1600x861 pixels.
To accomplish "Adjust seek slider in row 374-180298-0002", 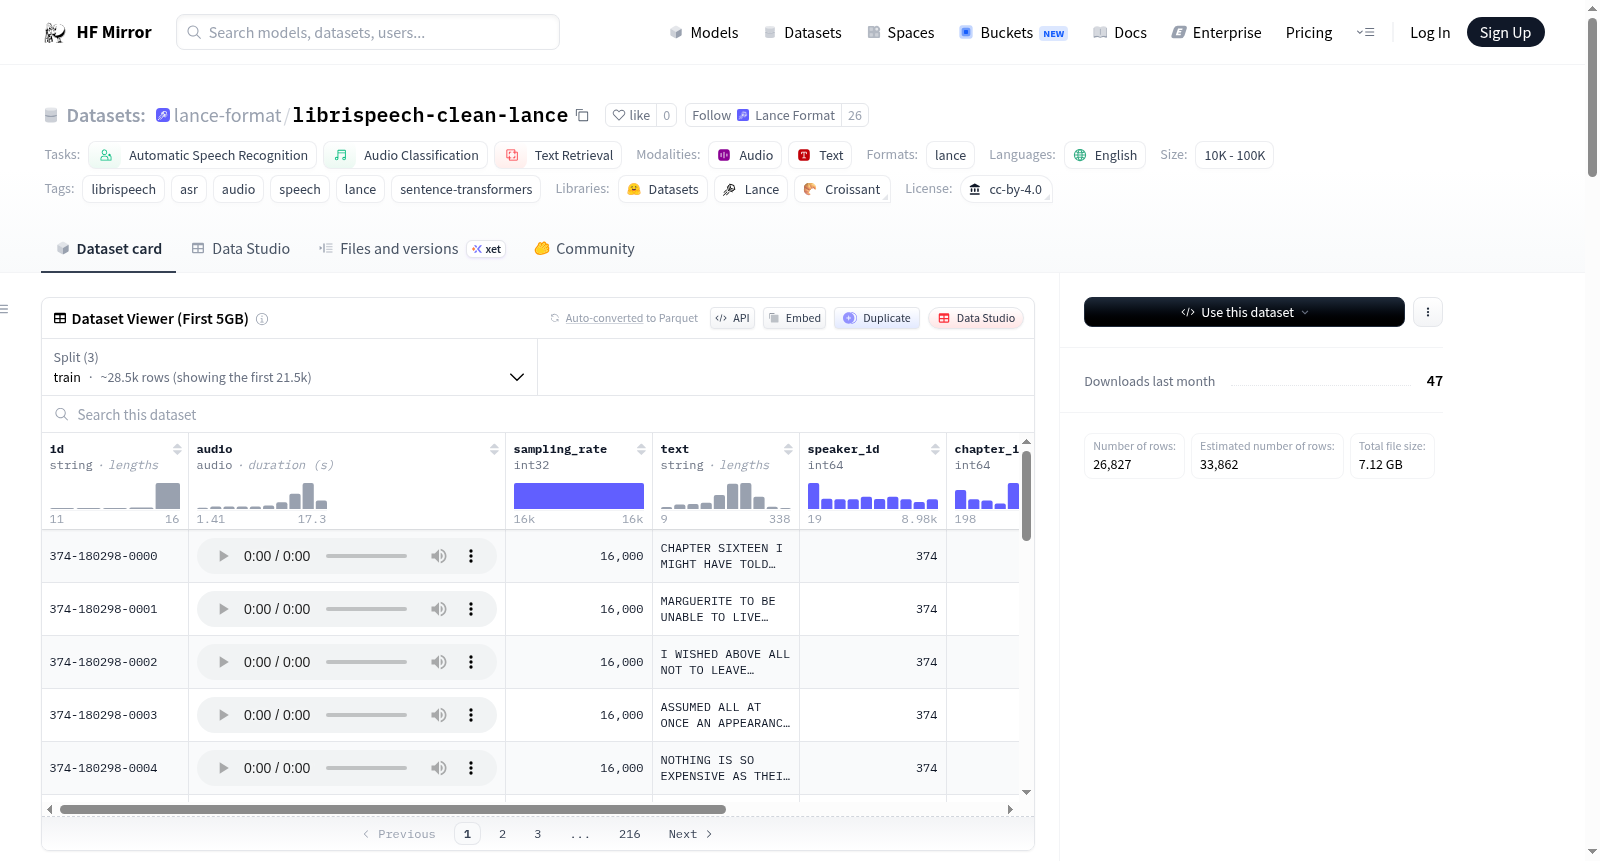I will (x=366, y=662).
